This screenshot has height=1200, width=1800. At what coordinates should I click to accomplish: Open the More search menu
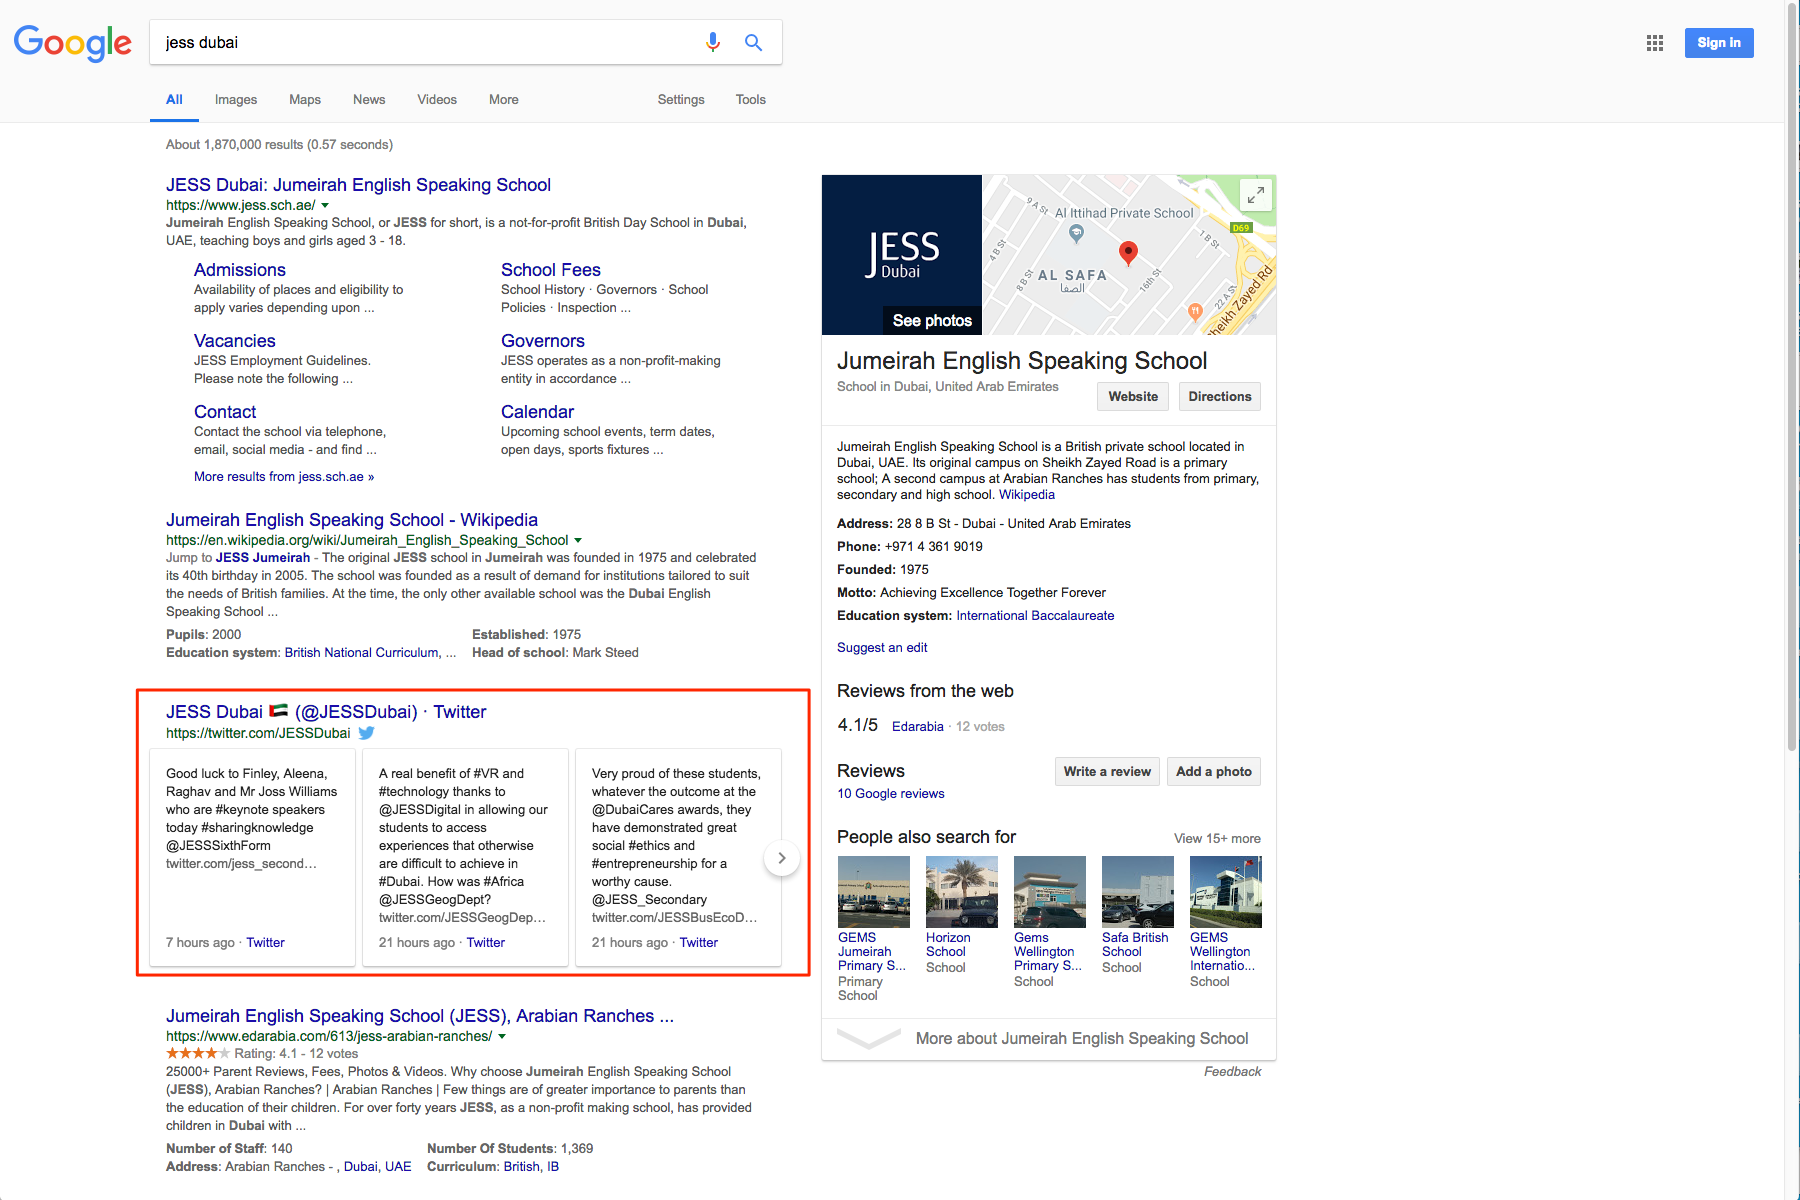tap(504, 99)
